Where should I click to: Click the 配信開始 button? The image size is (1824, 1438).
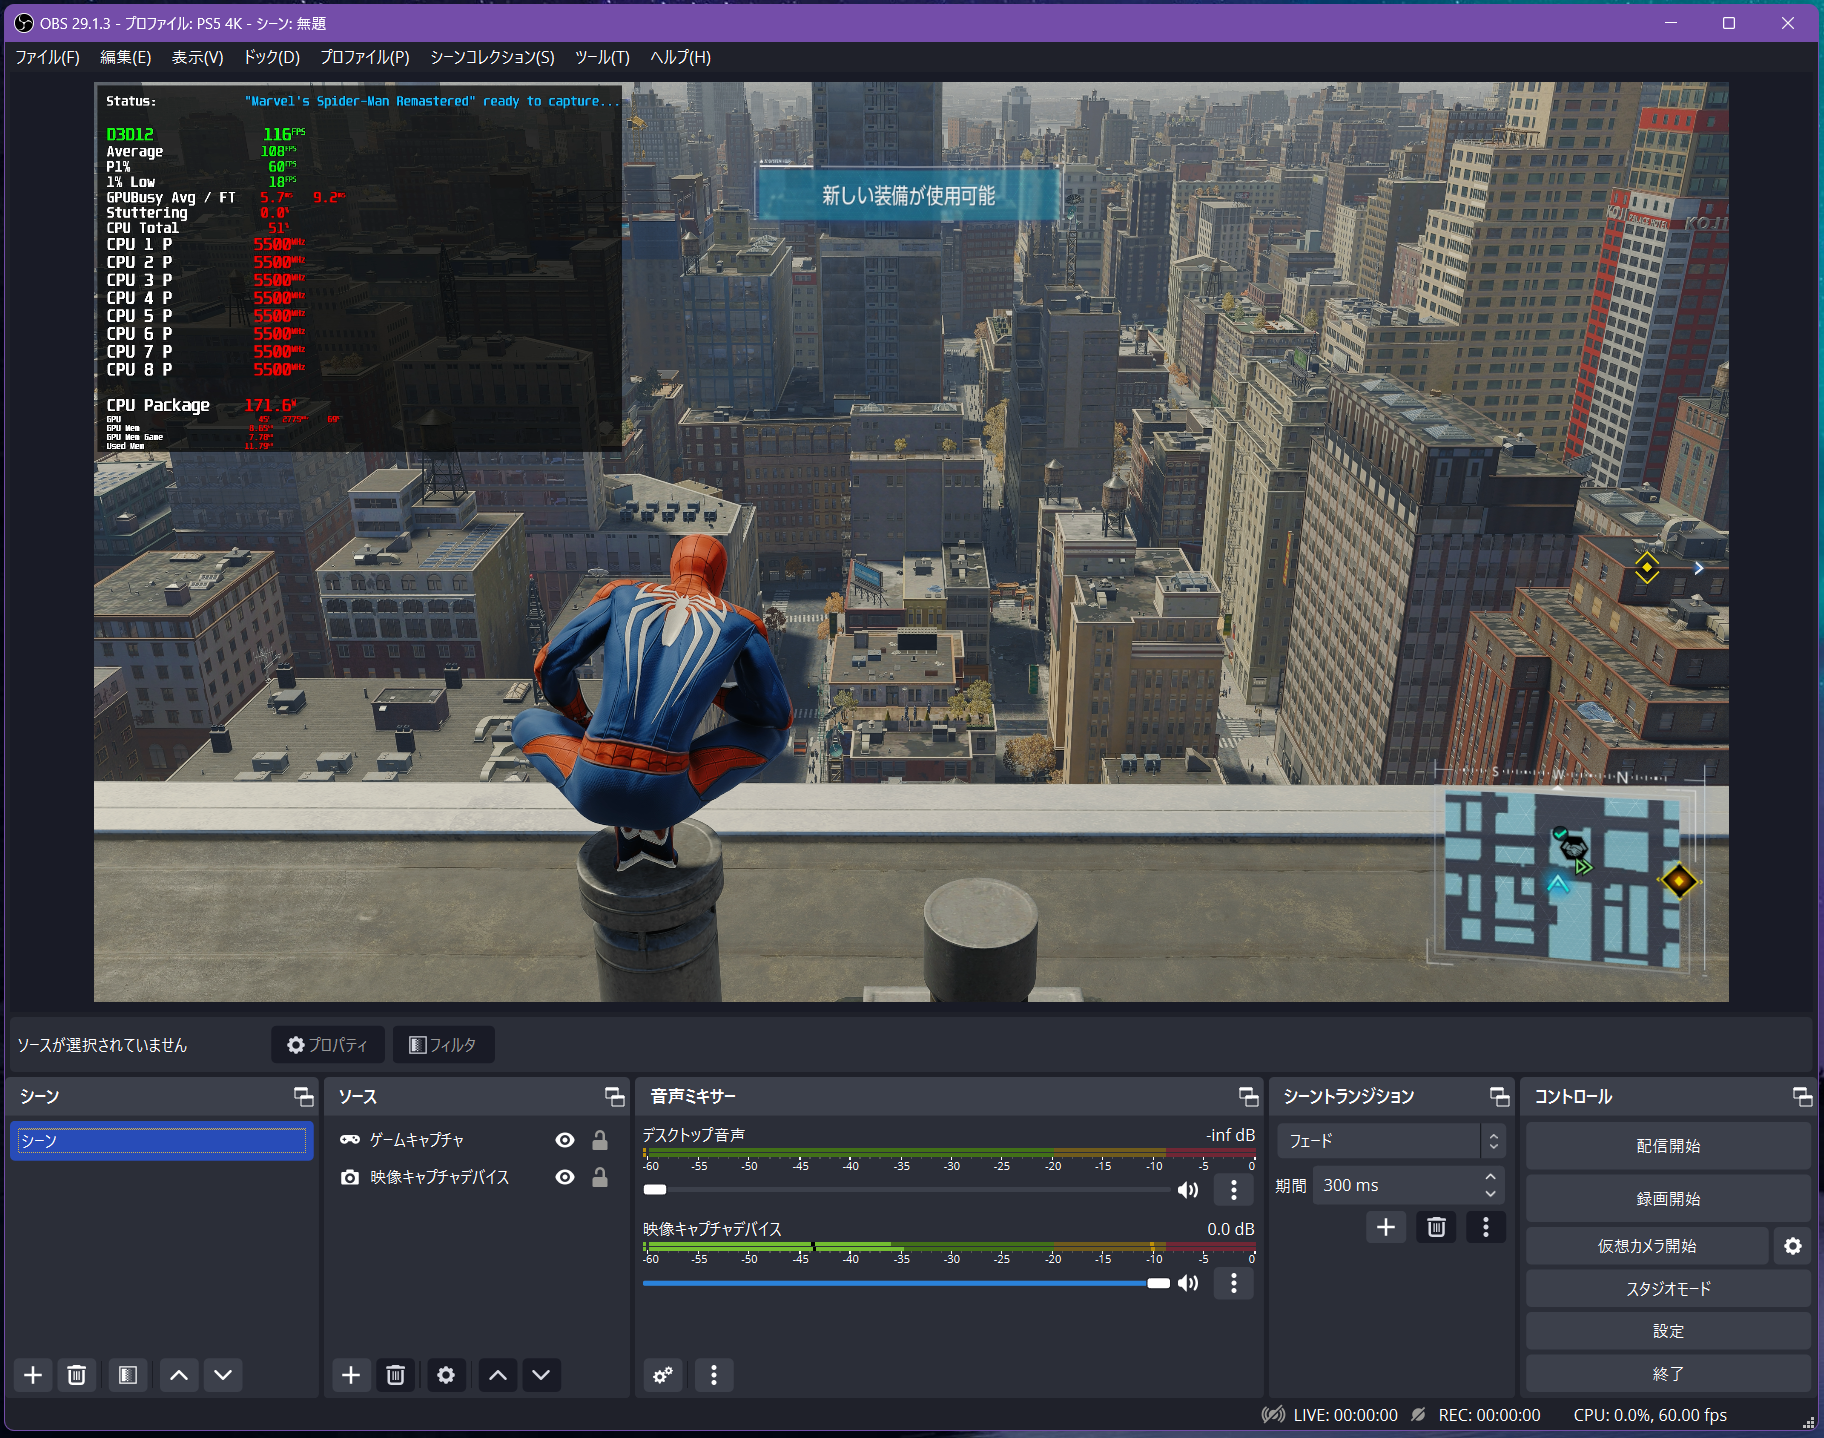(1667, 1146)
